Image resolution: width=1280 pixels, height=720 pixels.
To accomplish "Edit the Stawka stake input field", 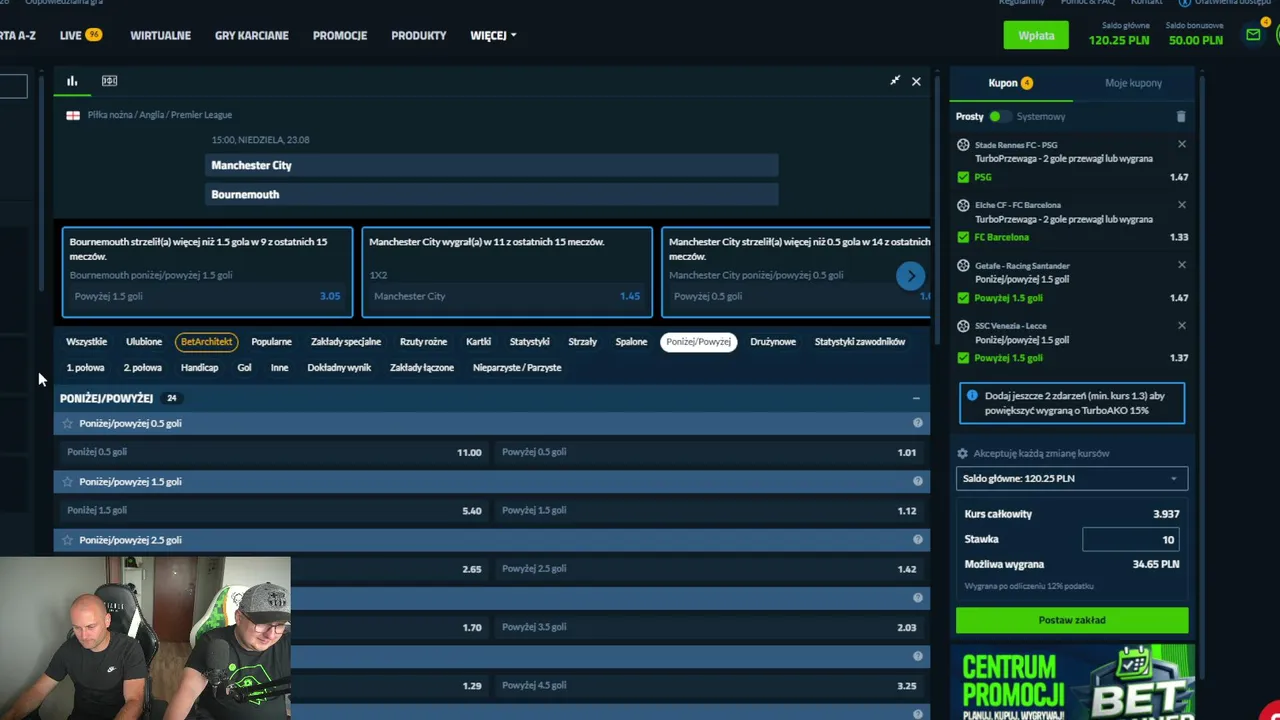I will 1131,539.
